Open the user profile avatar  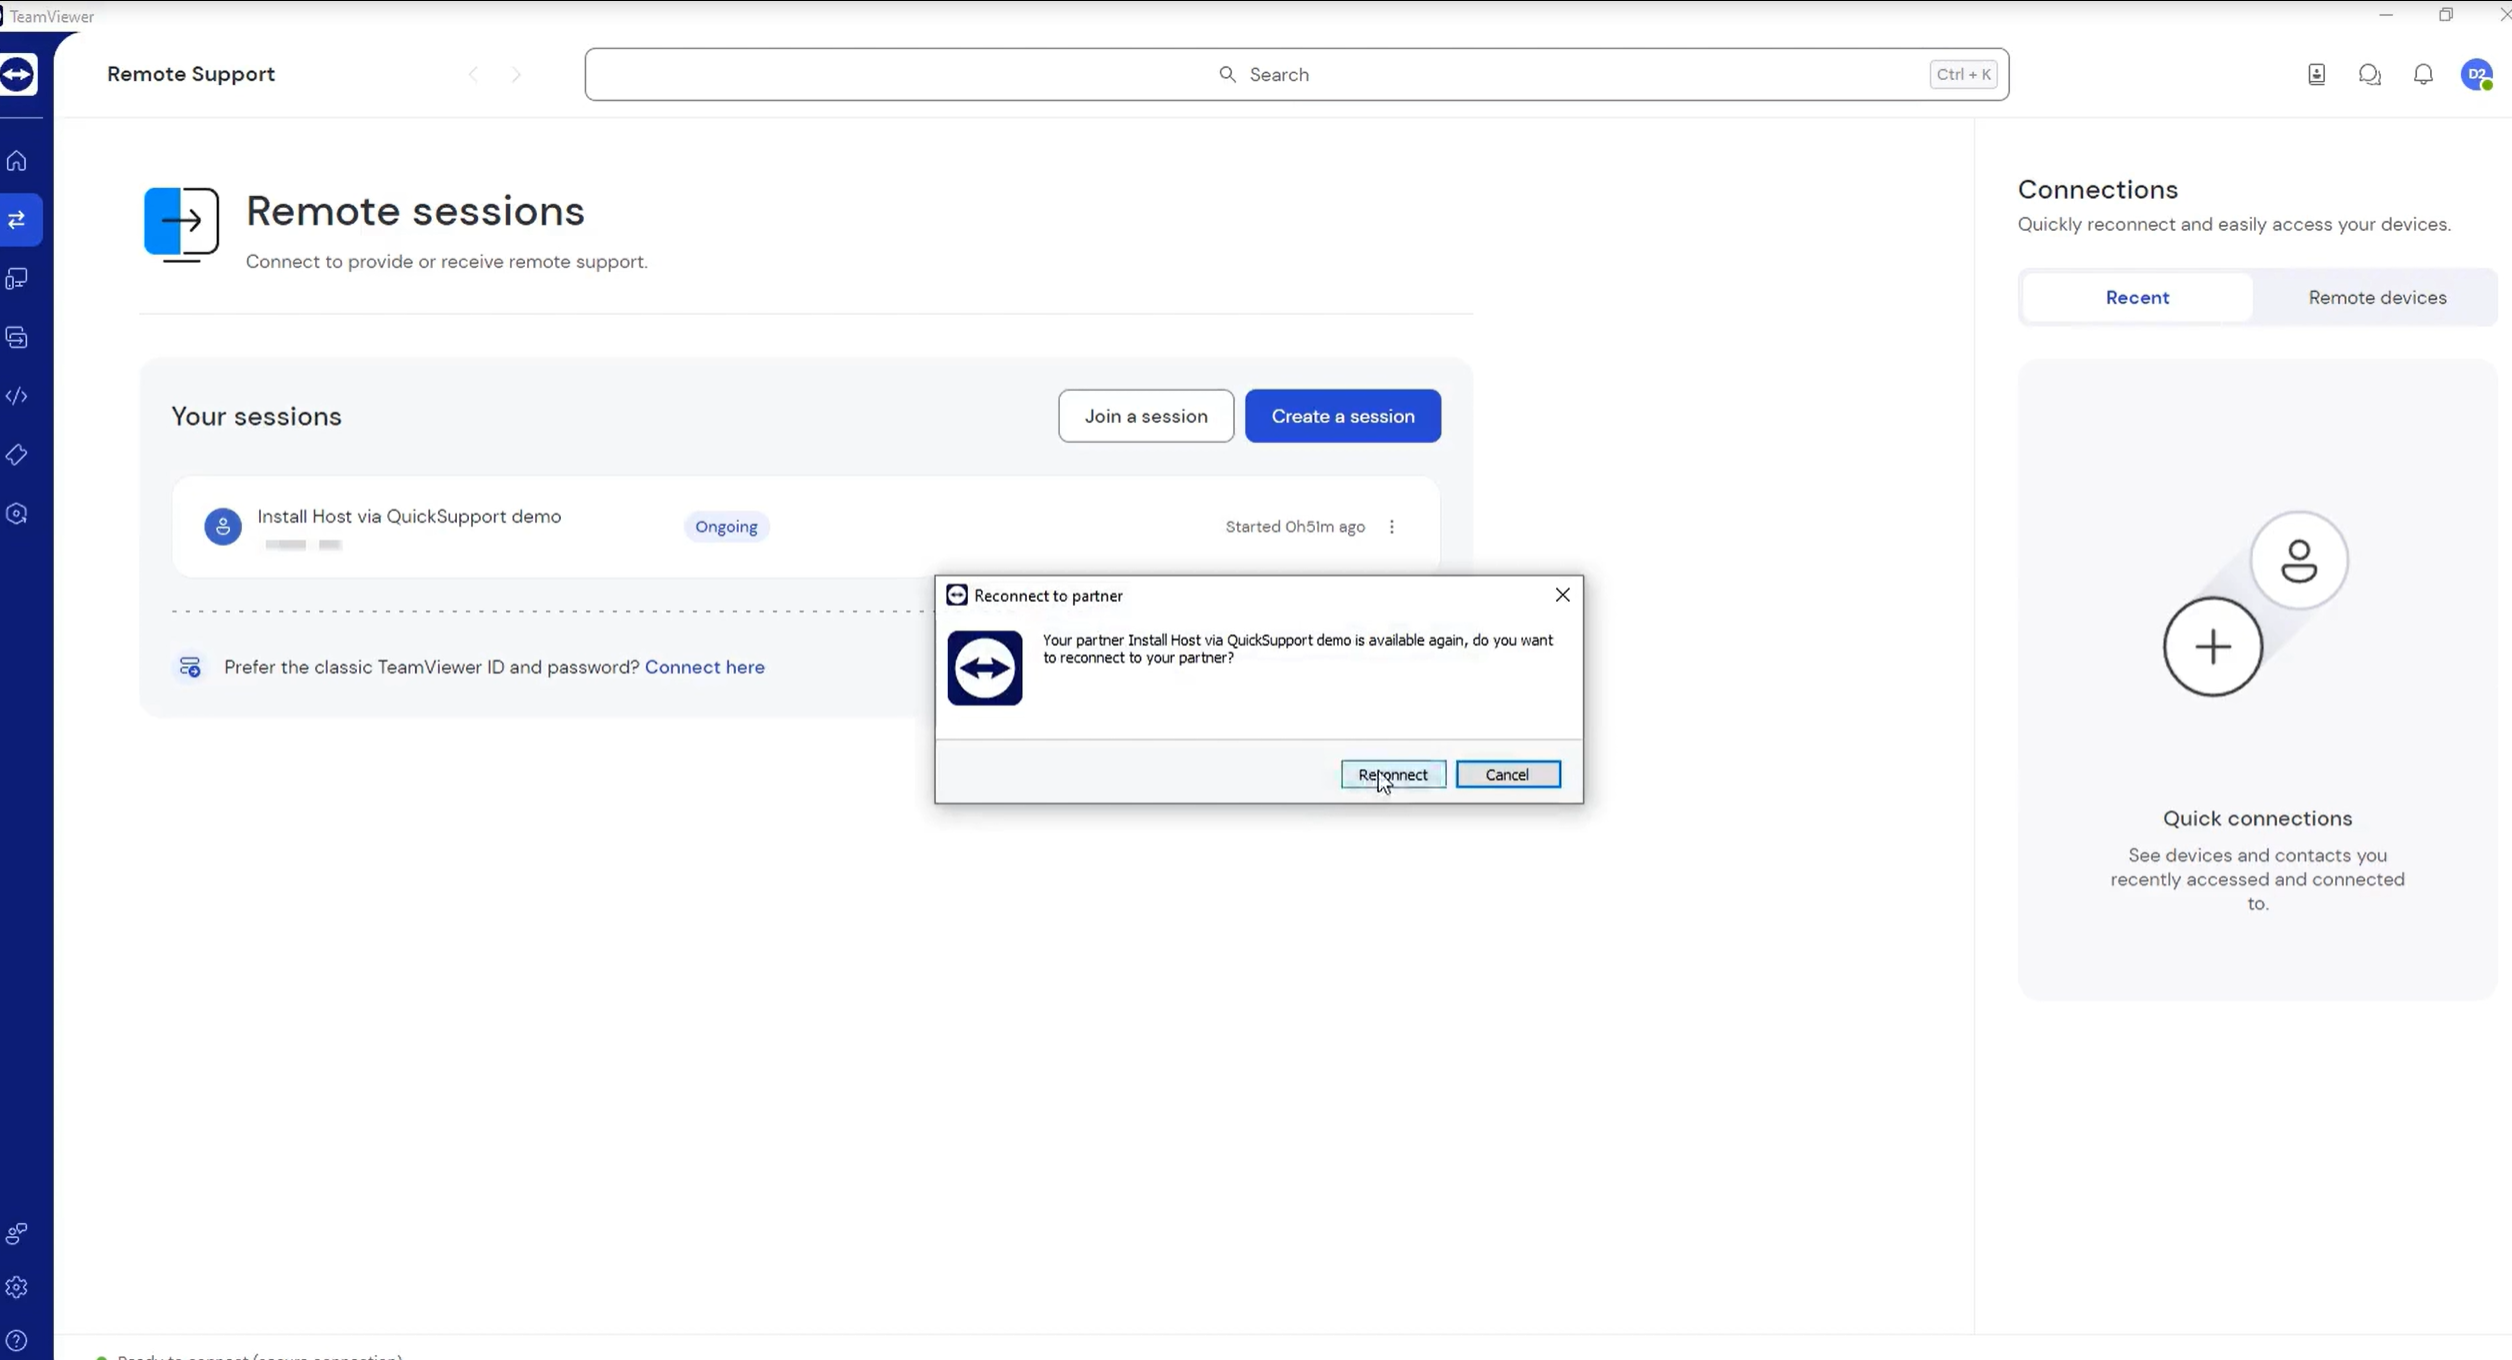pos(2477,75)
